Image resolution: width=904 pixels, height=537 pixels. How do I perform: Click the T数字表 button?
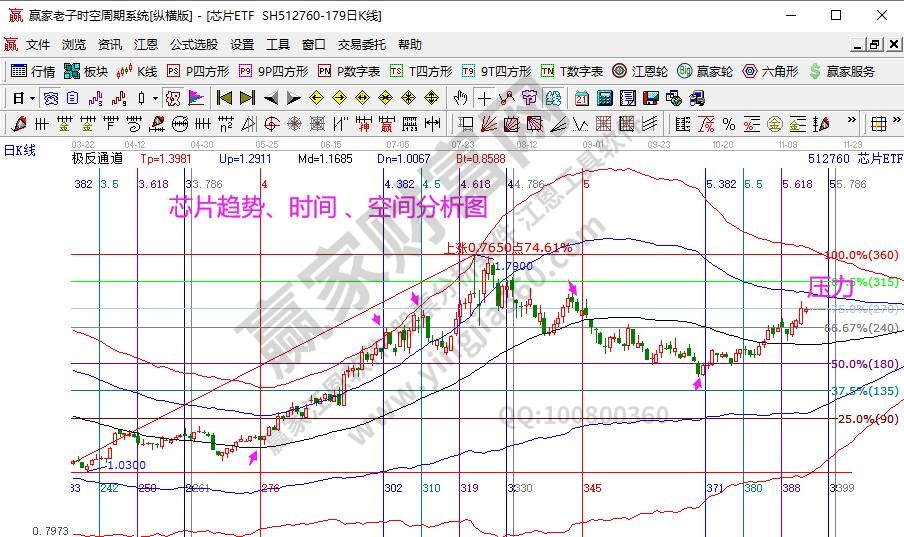[571, 71]
